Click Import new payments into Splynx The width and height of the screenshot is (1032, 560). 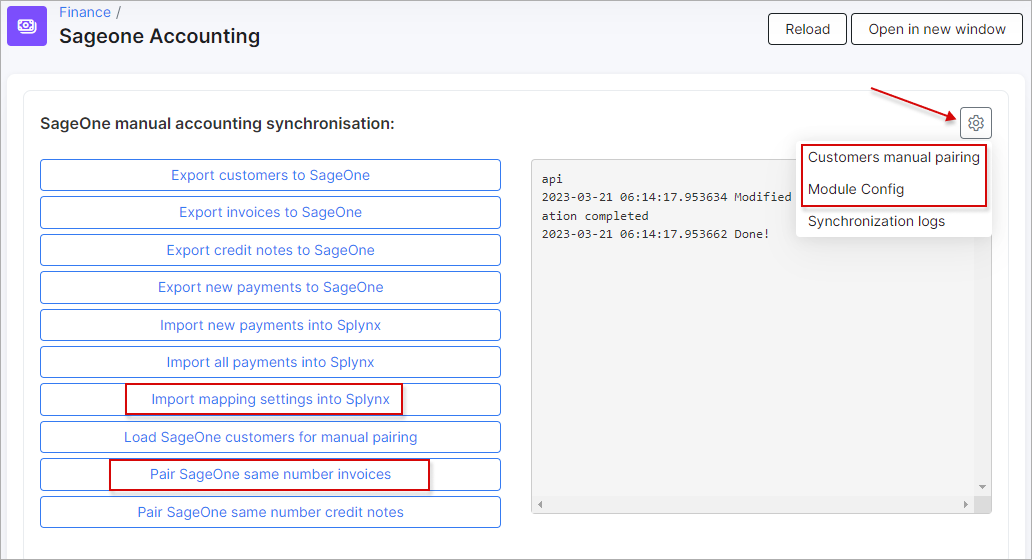click(x=270, y=325)
